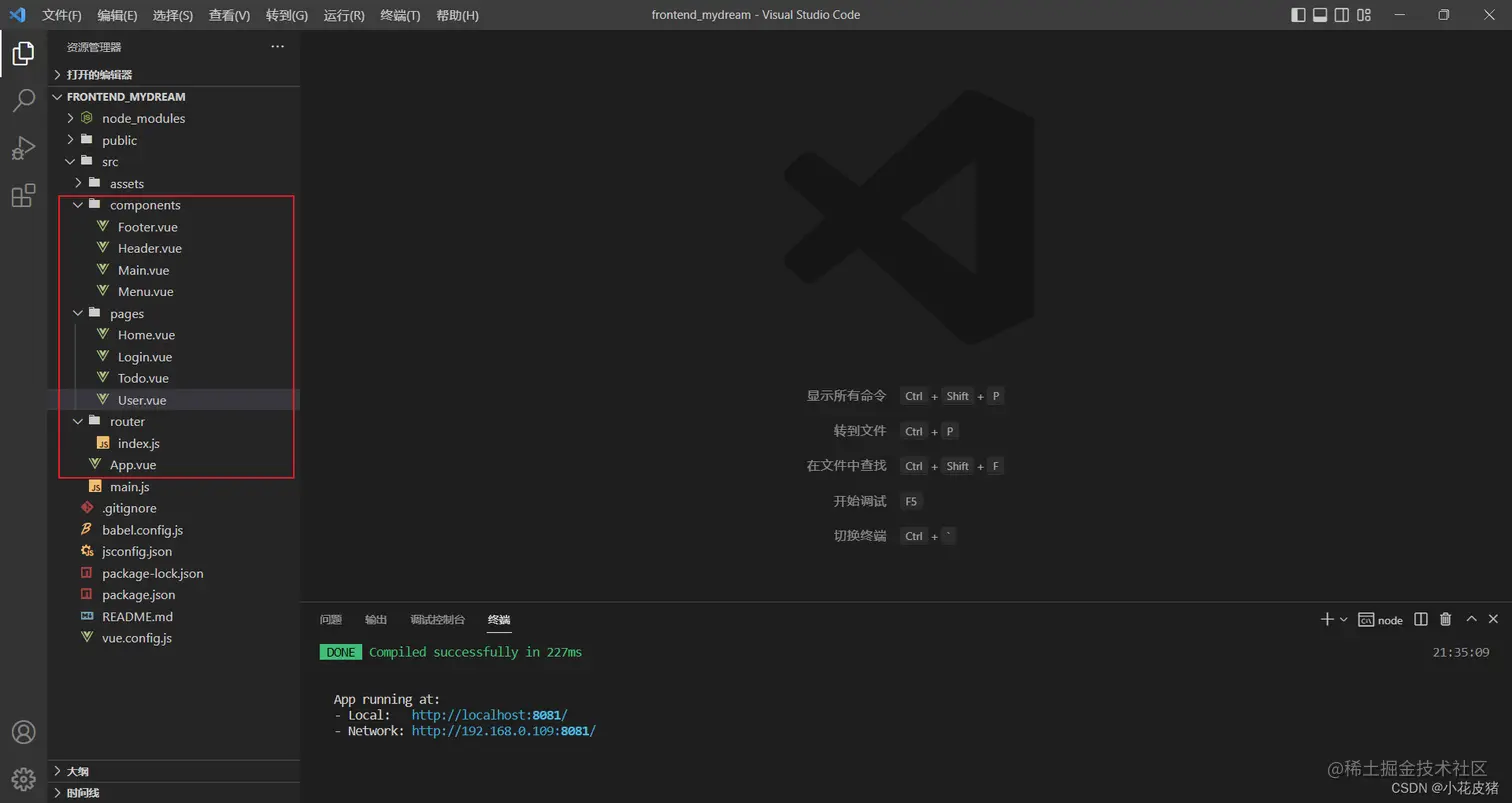Switch to the 问题 panel tab

[x=331, y=620]
